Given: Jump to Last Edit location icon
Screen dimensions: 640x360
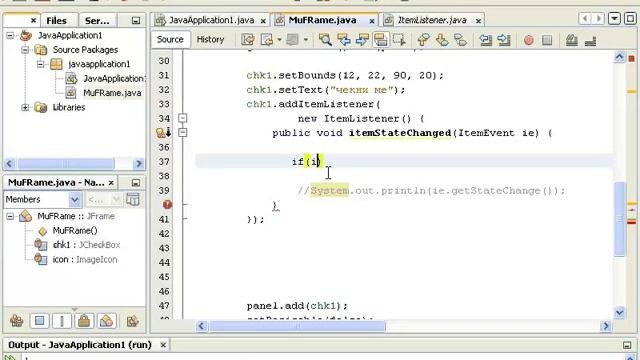Looking at the screenshot, I should [248, 40].
